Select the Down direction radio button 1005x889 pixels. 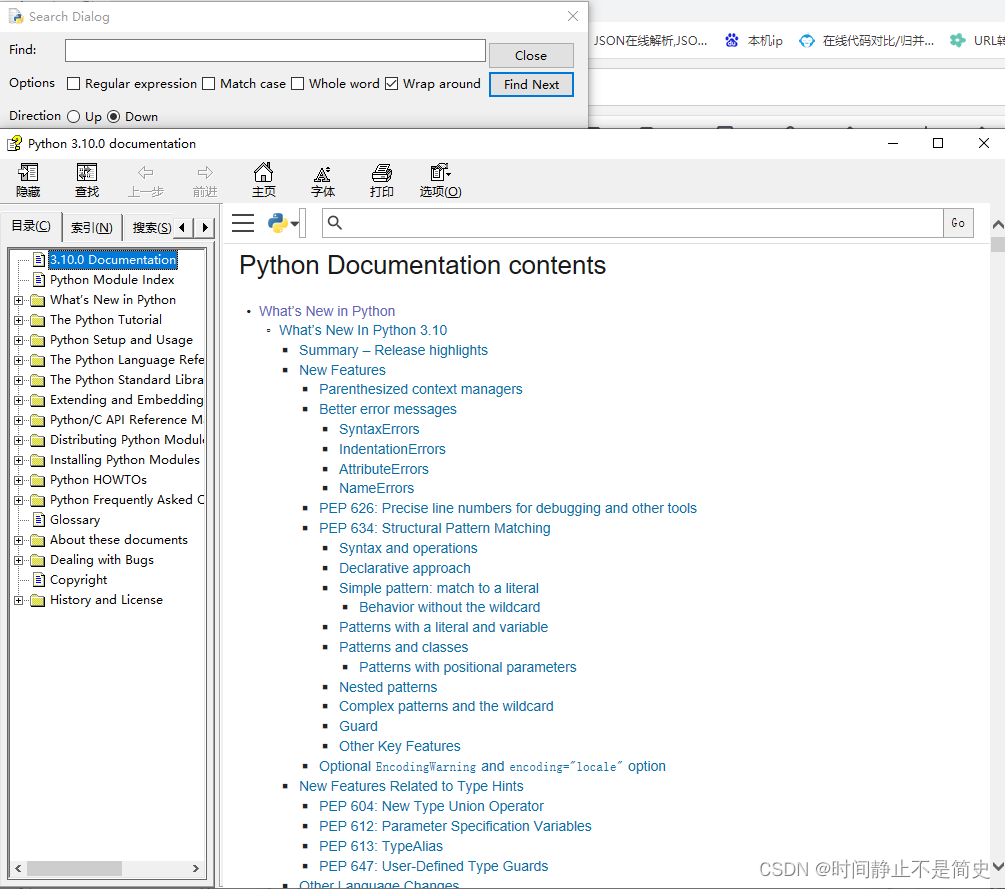(113, 117)
